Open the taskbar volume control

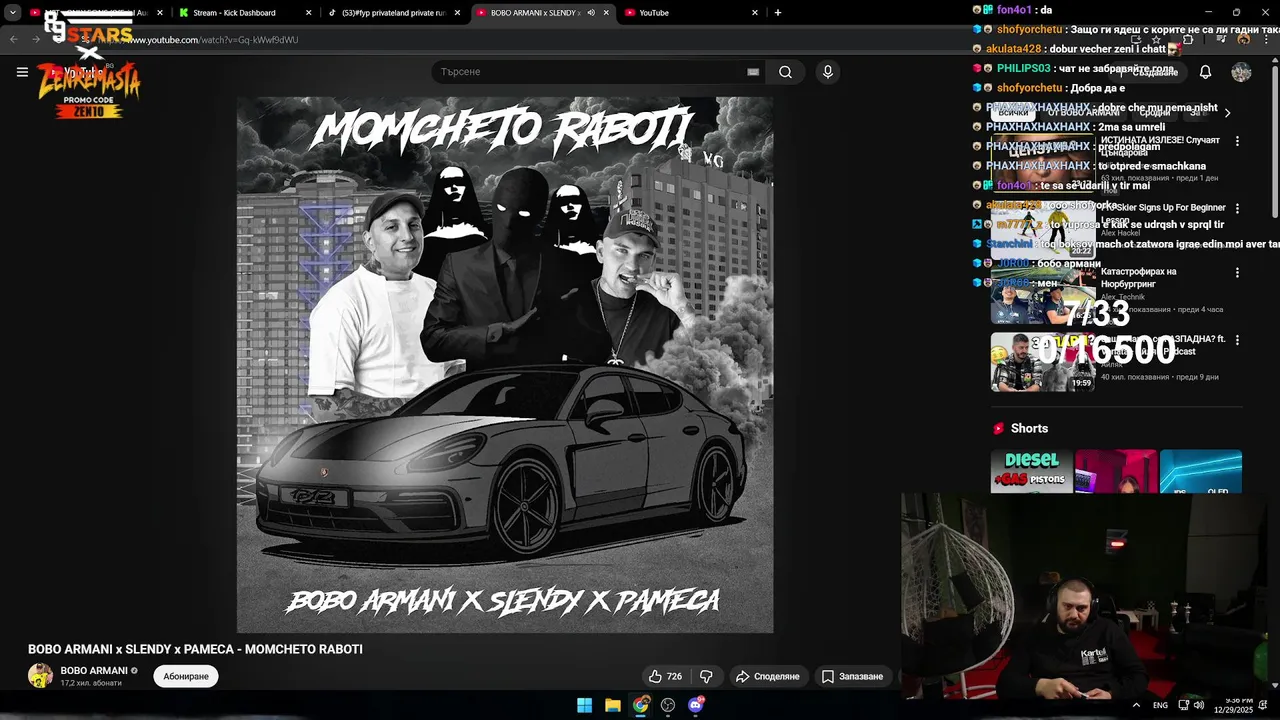pyautogui.click(x=1199, y=705)
